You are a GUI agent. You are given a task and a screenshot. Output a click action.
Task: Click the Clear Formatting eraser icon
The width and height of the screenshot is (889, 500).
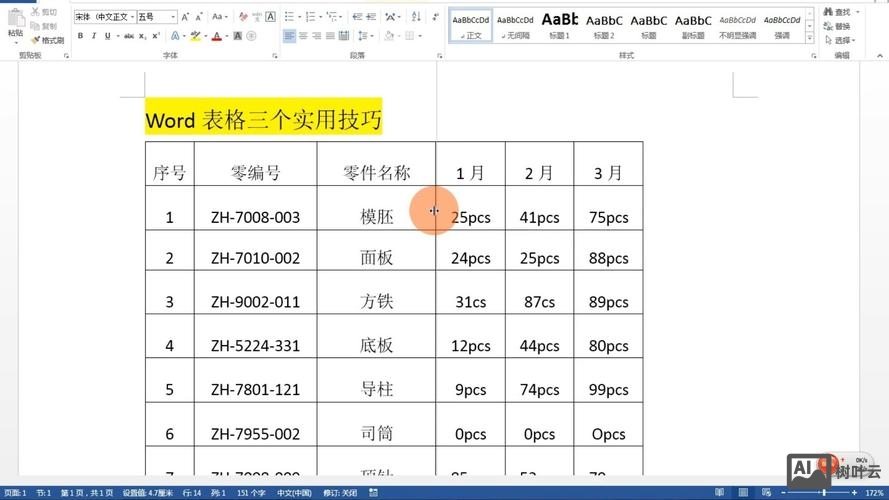tap(243, 17)
